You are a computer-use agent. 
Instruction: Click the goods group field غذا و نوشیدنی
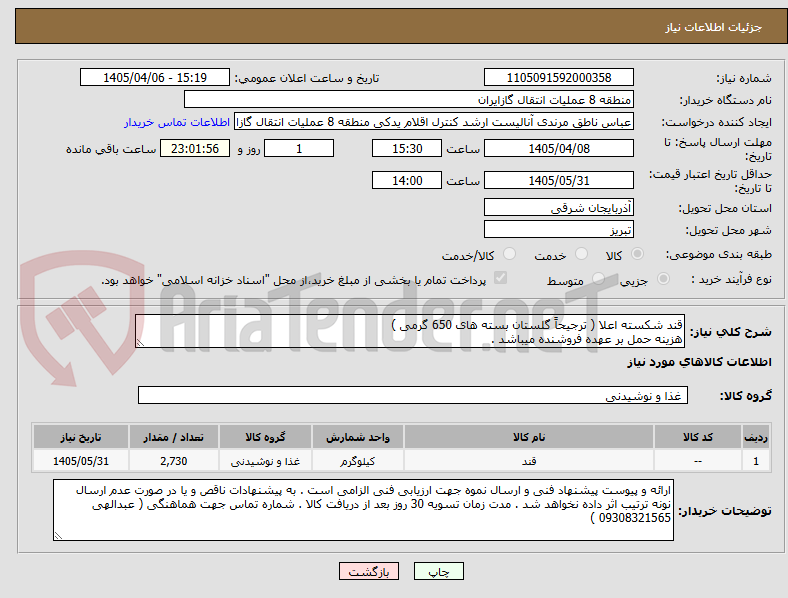click(x=413, y=395)
